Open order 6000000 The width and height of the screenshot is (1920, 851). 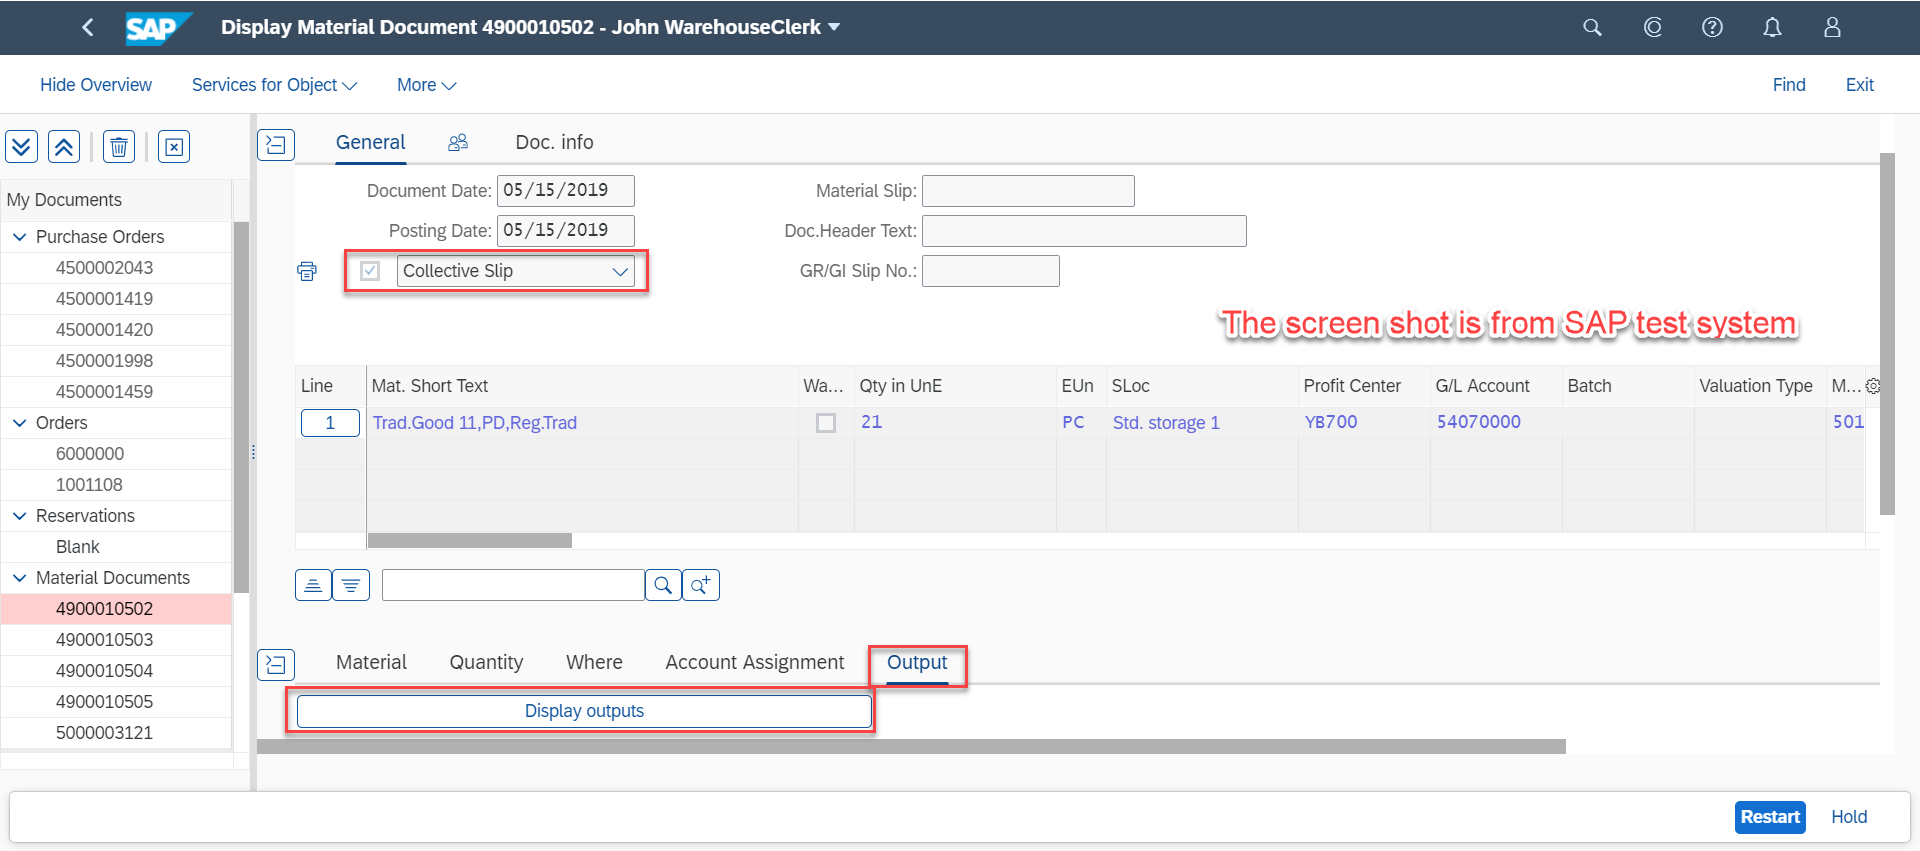tap(90, 454)
